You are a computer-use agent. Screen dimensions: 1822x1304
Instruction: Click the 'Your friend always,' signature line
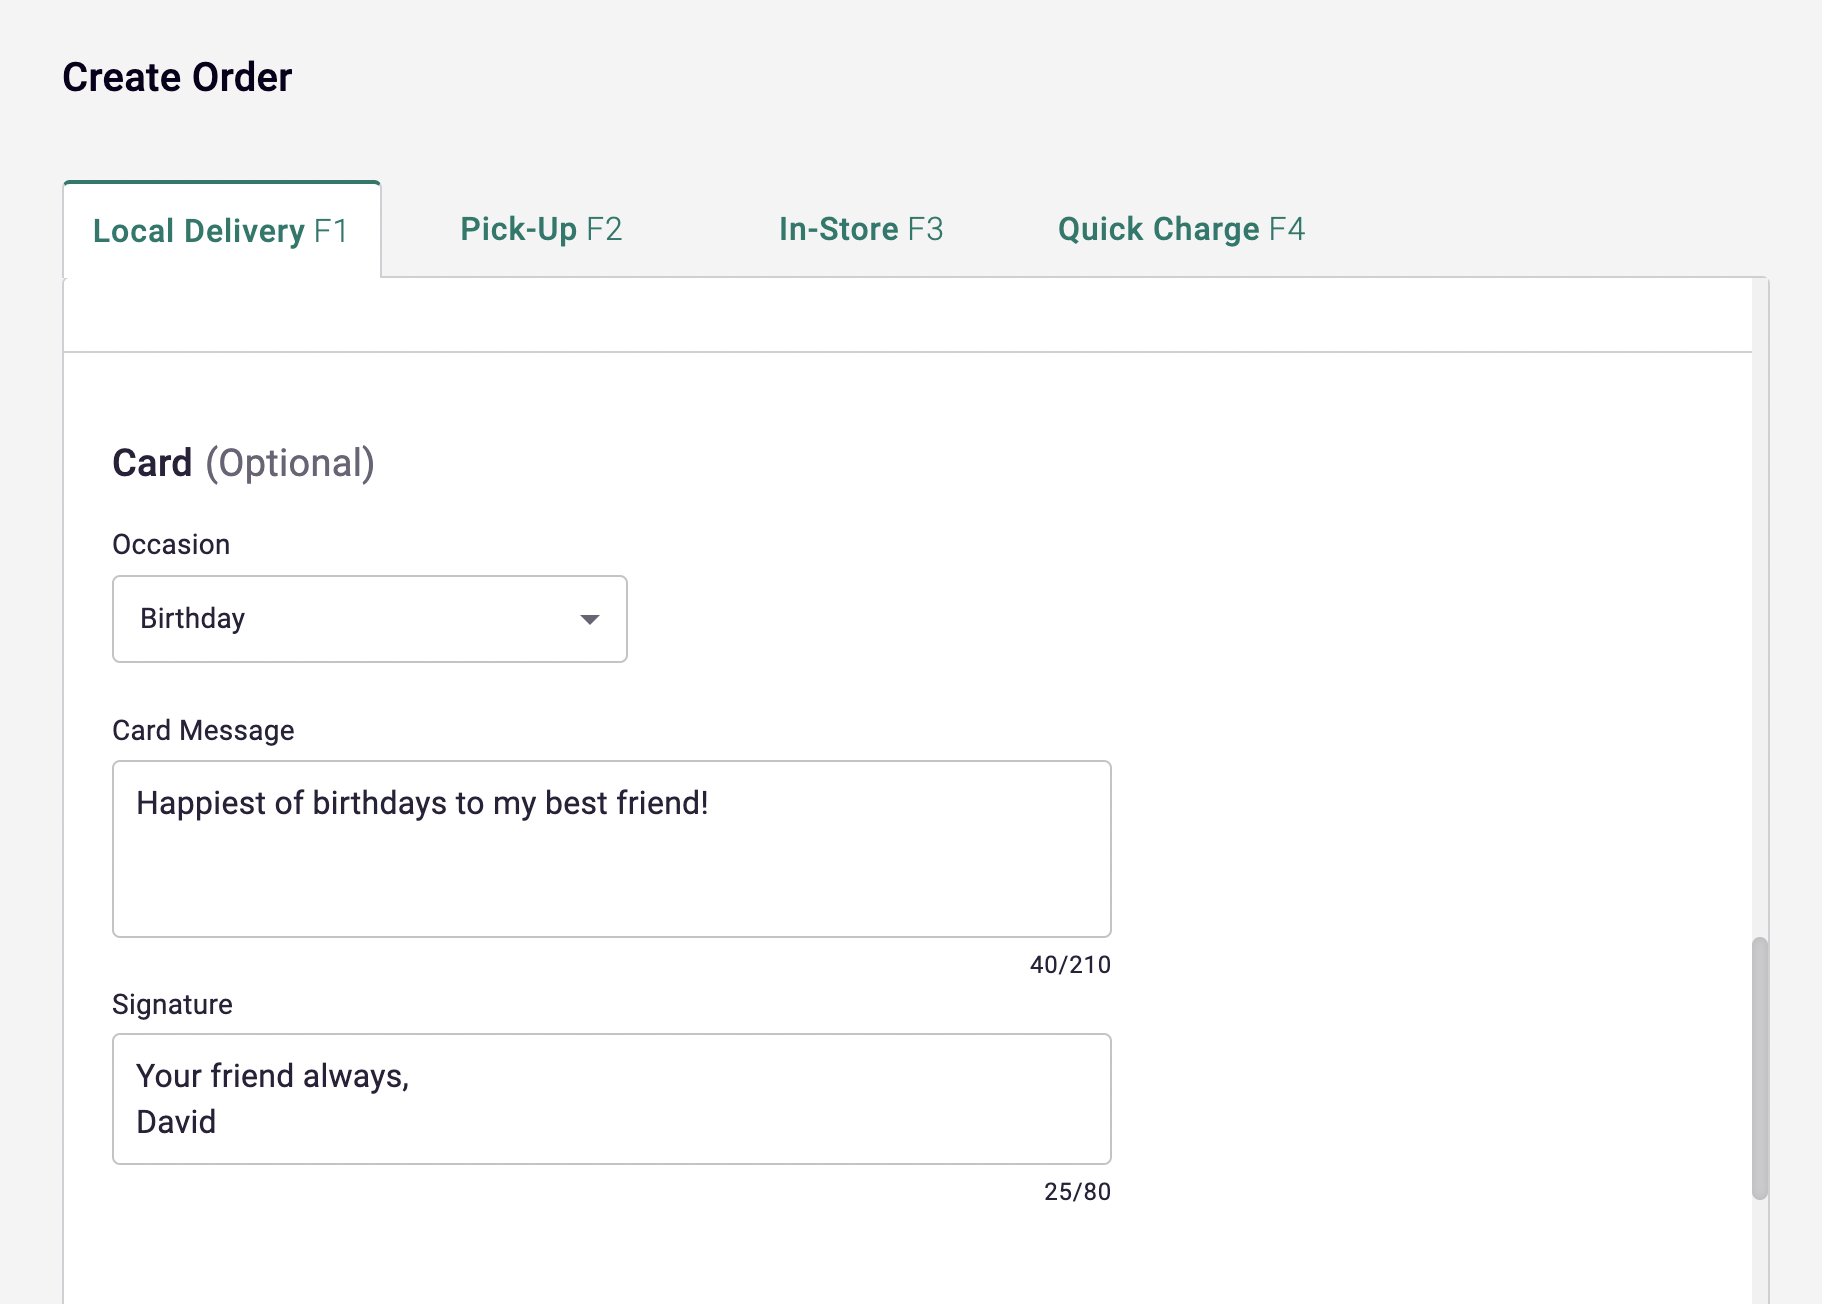click(x=272, y=1076)
